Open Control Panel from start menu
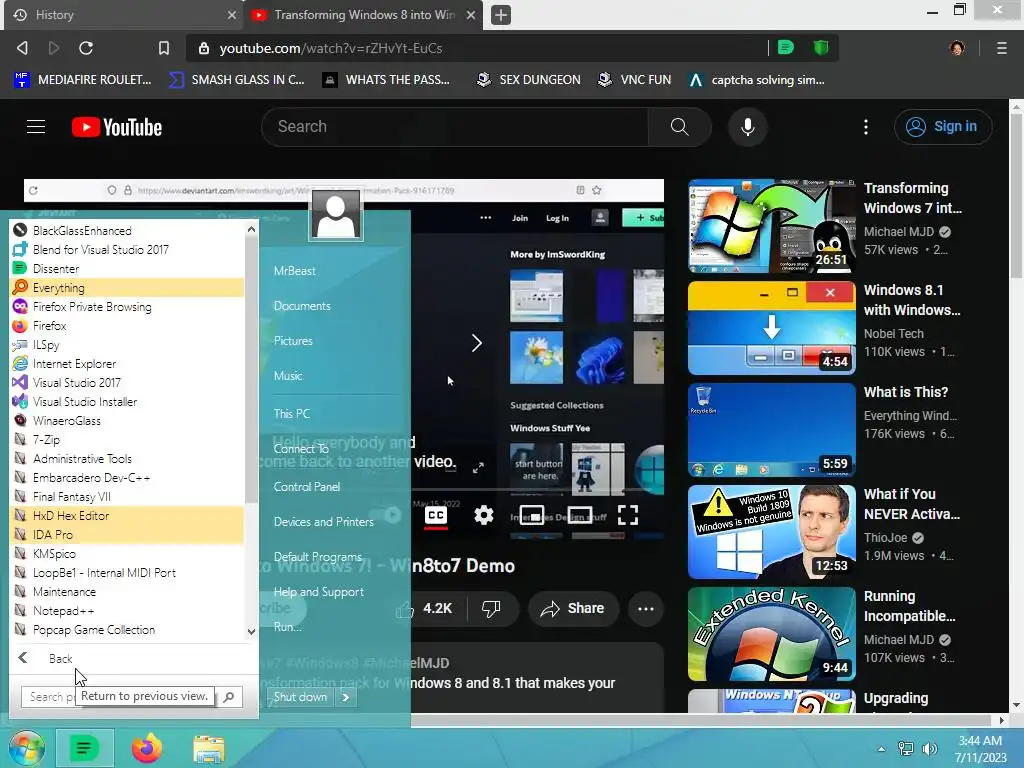The image size is (1024, 768). 307,487
